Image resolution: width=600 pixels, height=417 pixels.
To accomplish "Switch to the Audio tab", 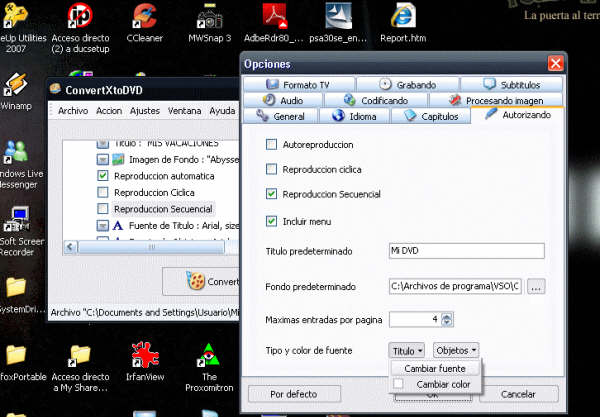I will coord(283,100).
